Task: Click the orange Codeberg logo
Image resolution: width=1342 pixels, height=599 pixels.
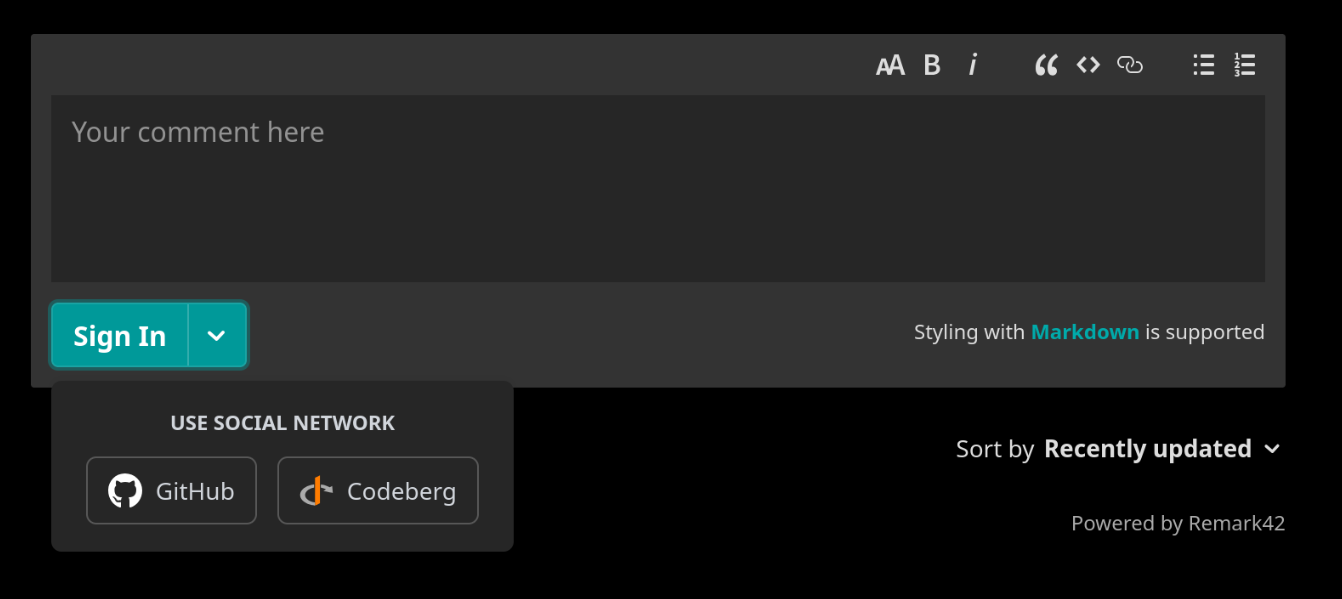Action: tap(316, 491)
